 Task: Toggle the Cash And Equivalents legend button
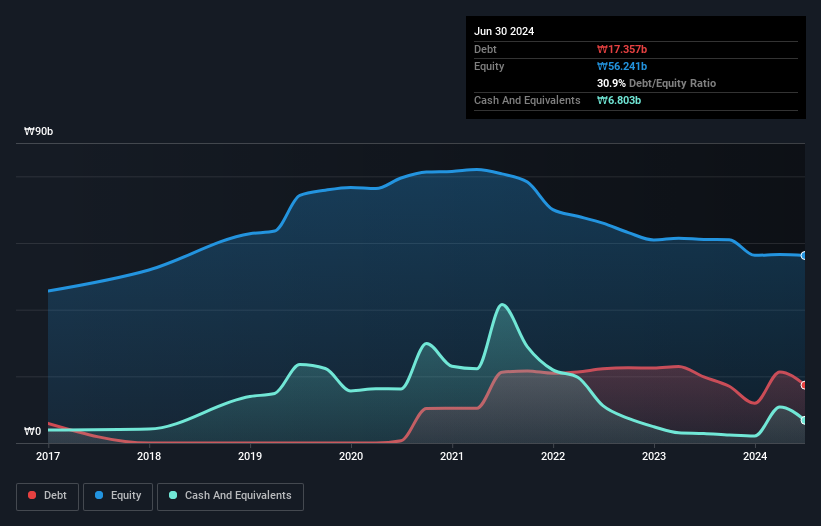[x=230, y=496]
